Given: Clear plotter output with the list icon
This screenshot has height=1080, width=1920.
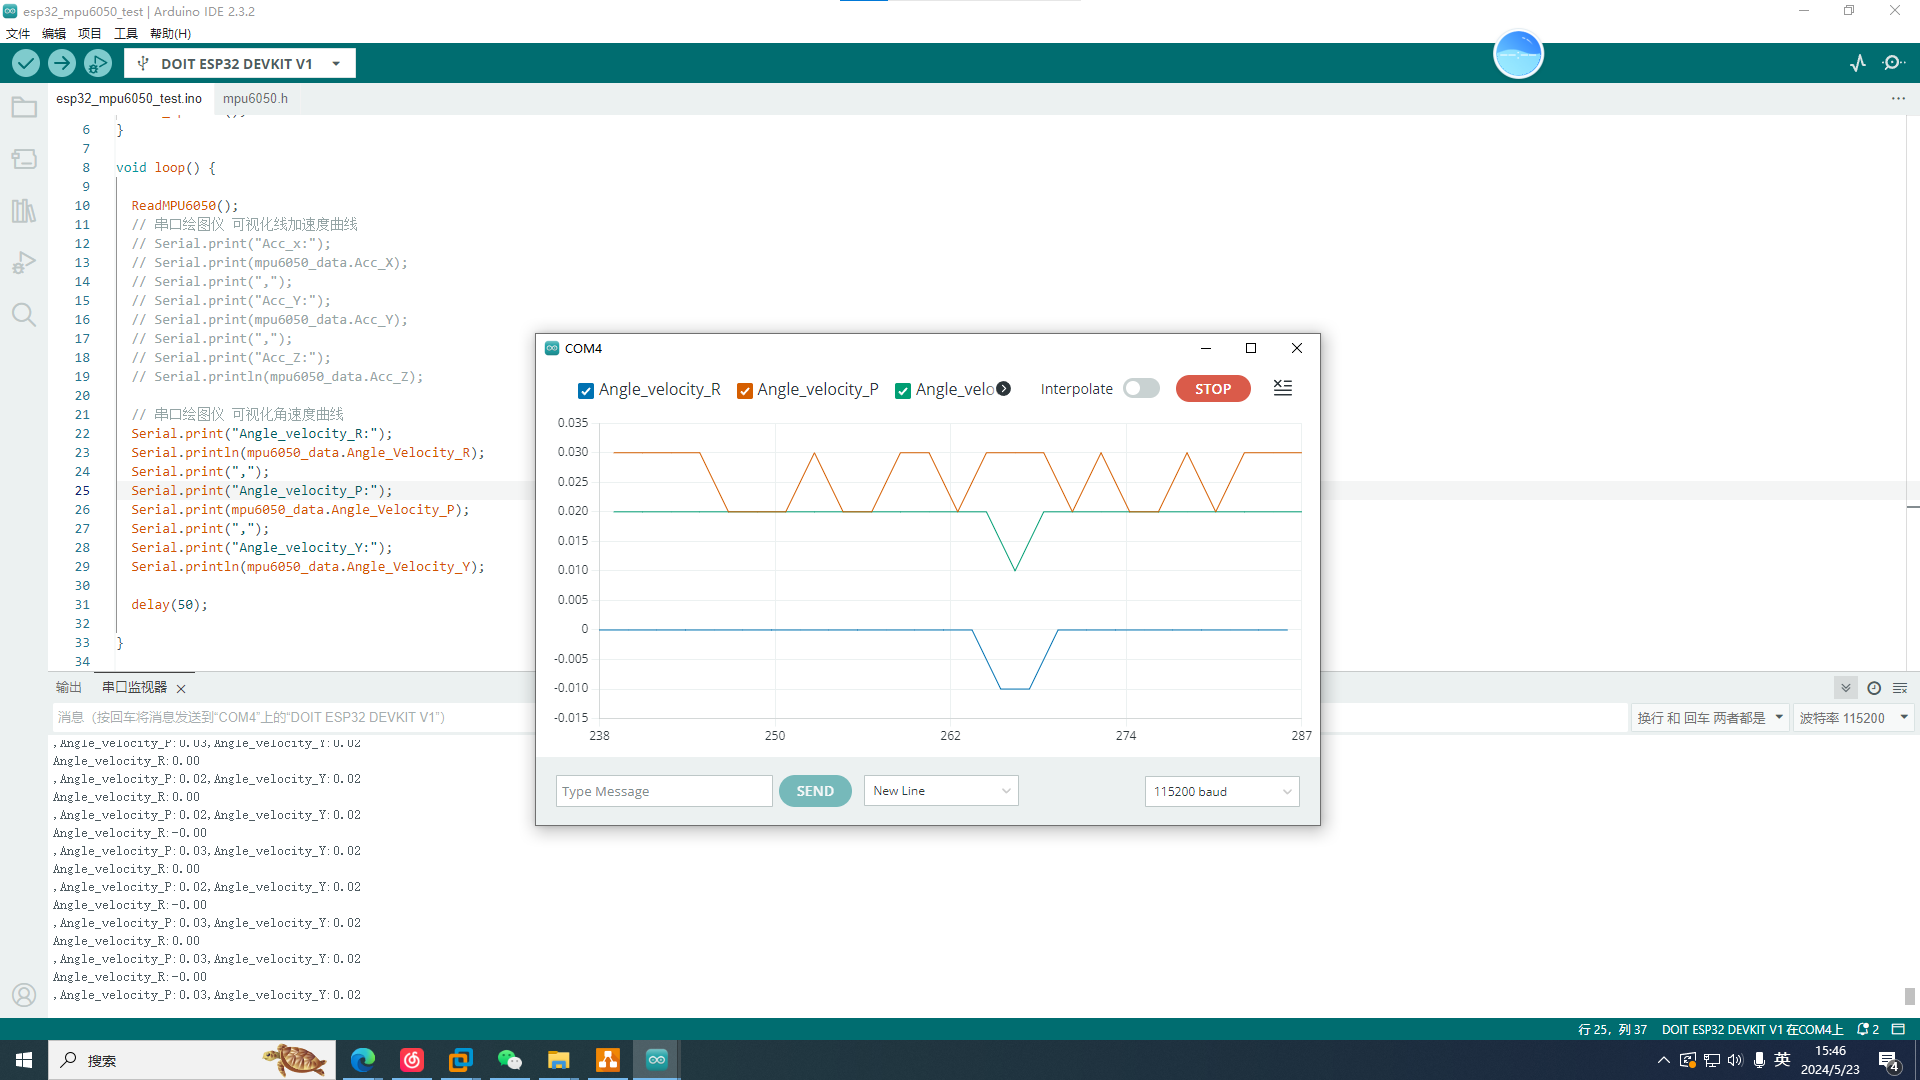Looking at the screenshot, I should [x=1283, y=388].
